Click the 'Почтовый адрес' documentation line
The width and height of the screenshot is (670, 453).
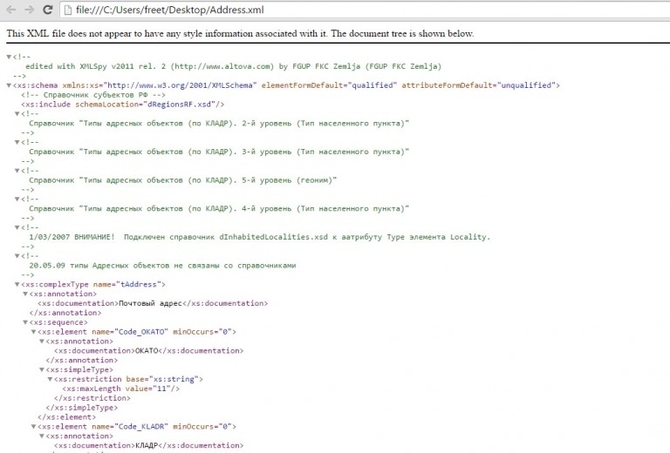pyautogui.click(x=153, y=303)
